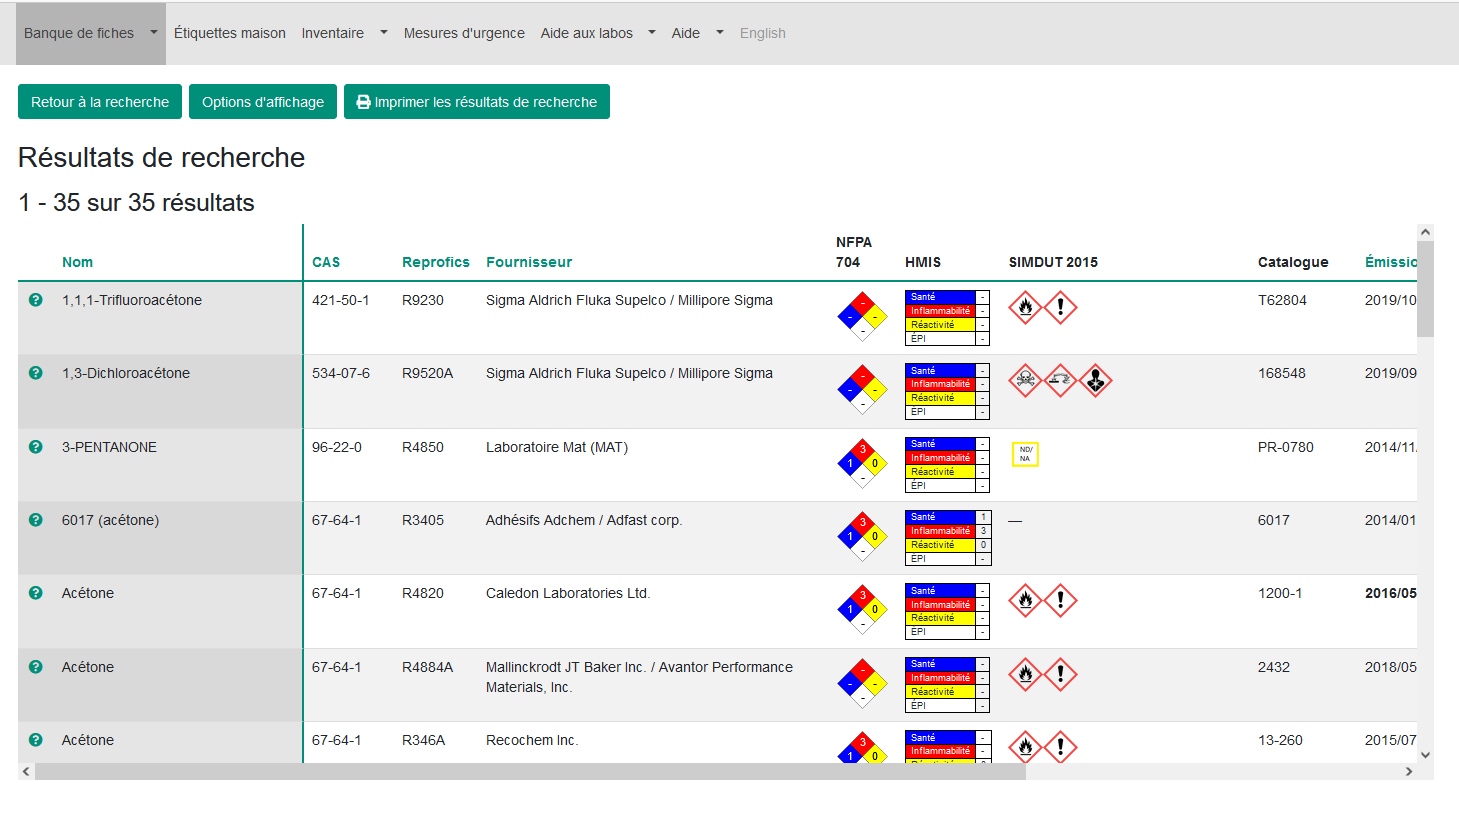Click Retour à la recherche button
Screen dimensions: 1459x839
click(100, 101)
